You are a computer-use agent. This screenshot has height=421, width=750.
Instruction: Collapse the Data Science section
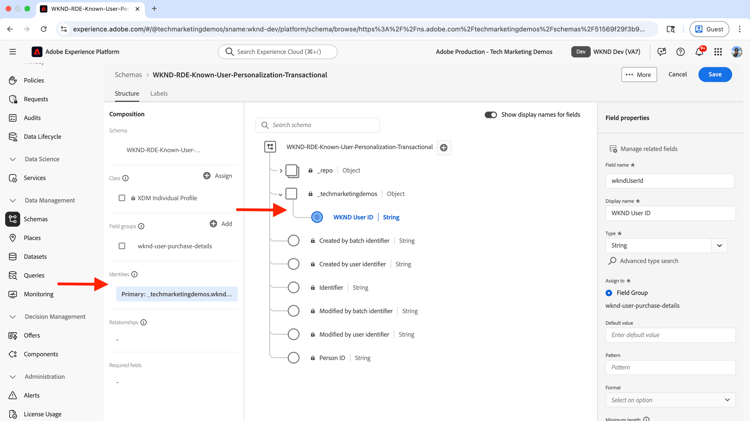[x=13, y=159]
